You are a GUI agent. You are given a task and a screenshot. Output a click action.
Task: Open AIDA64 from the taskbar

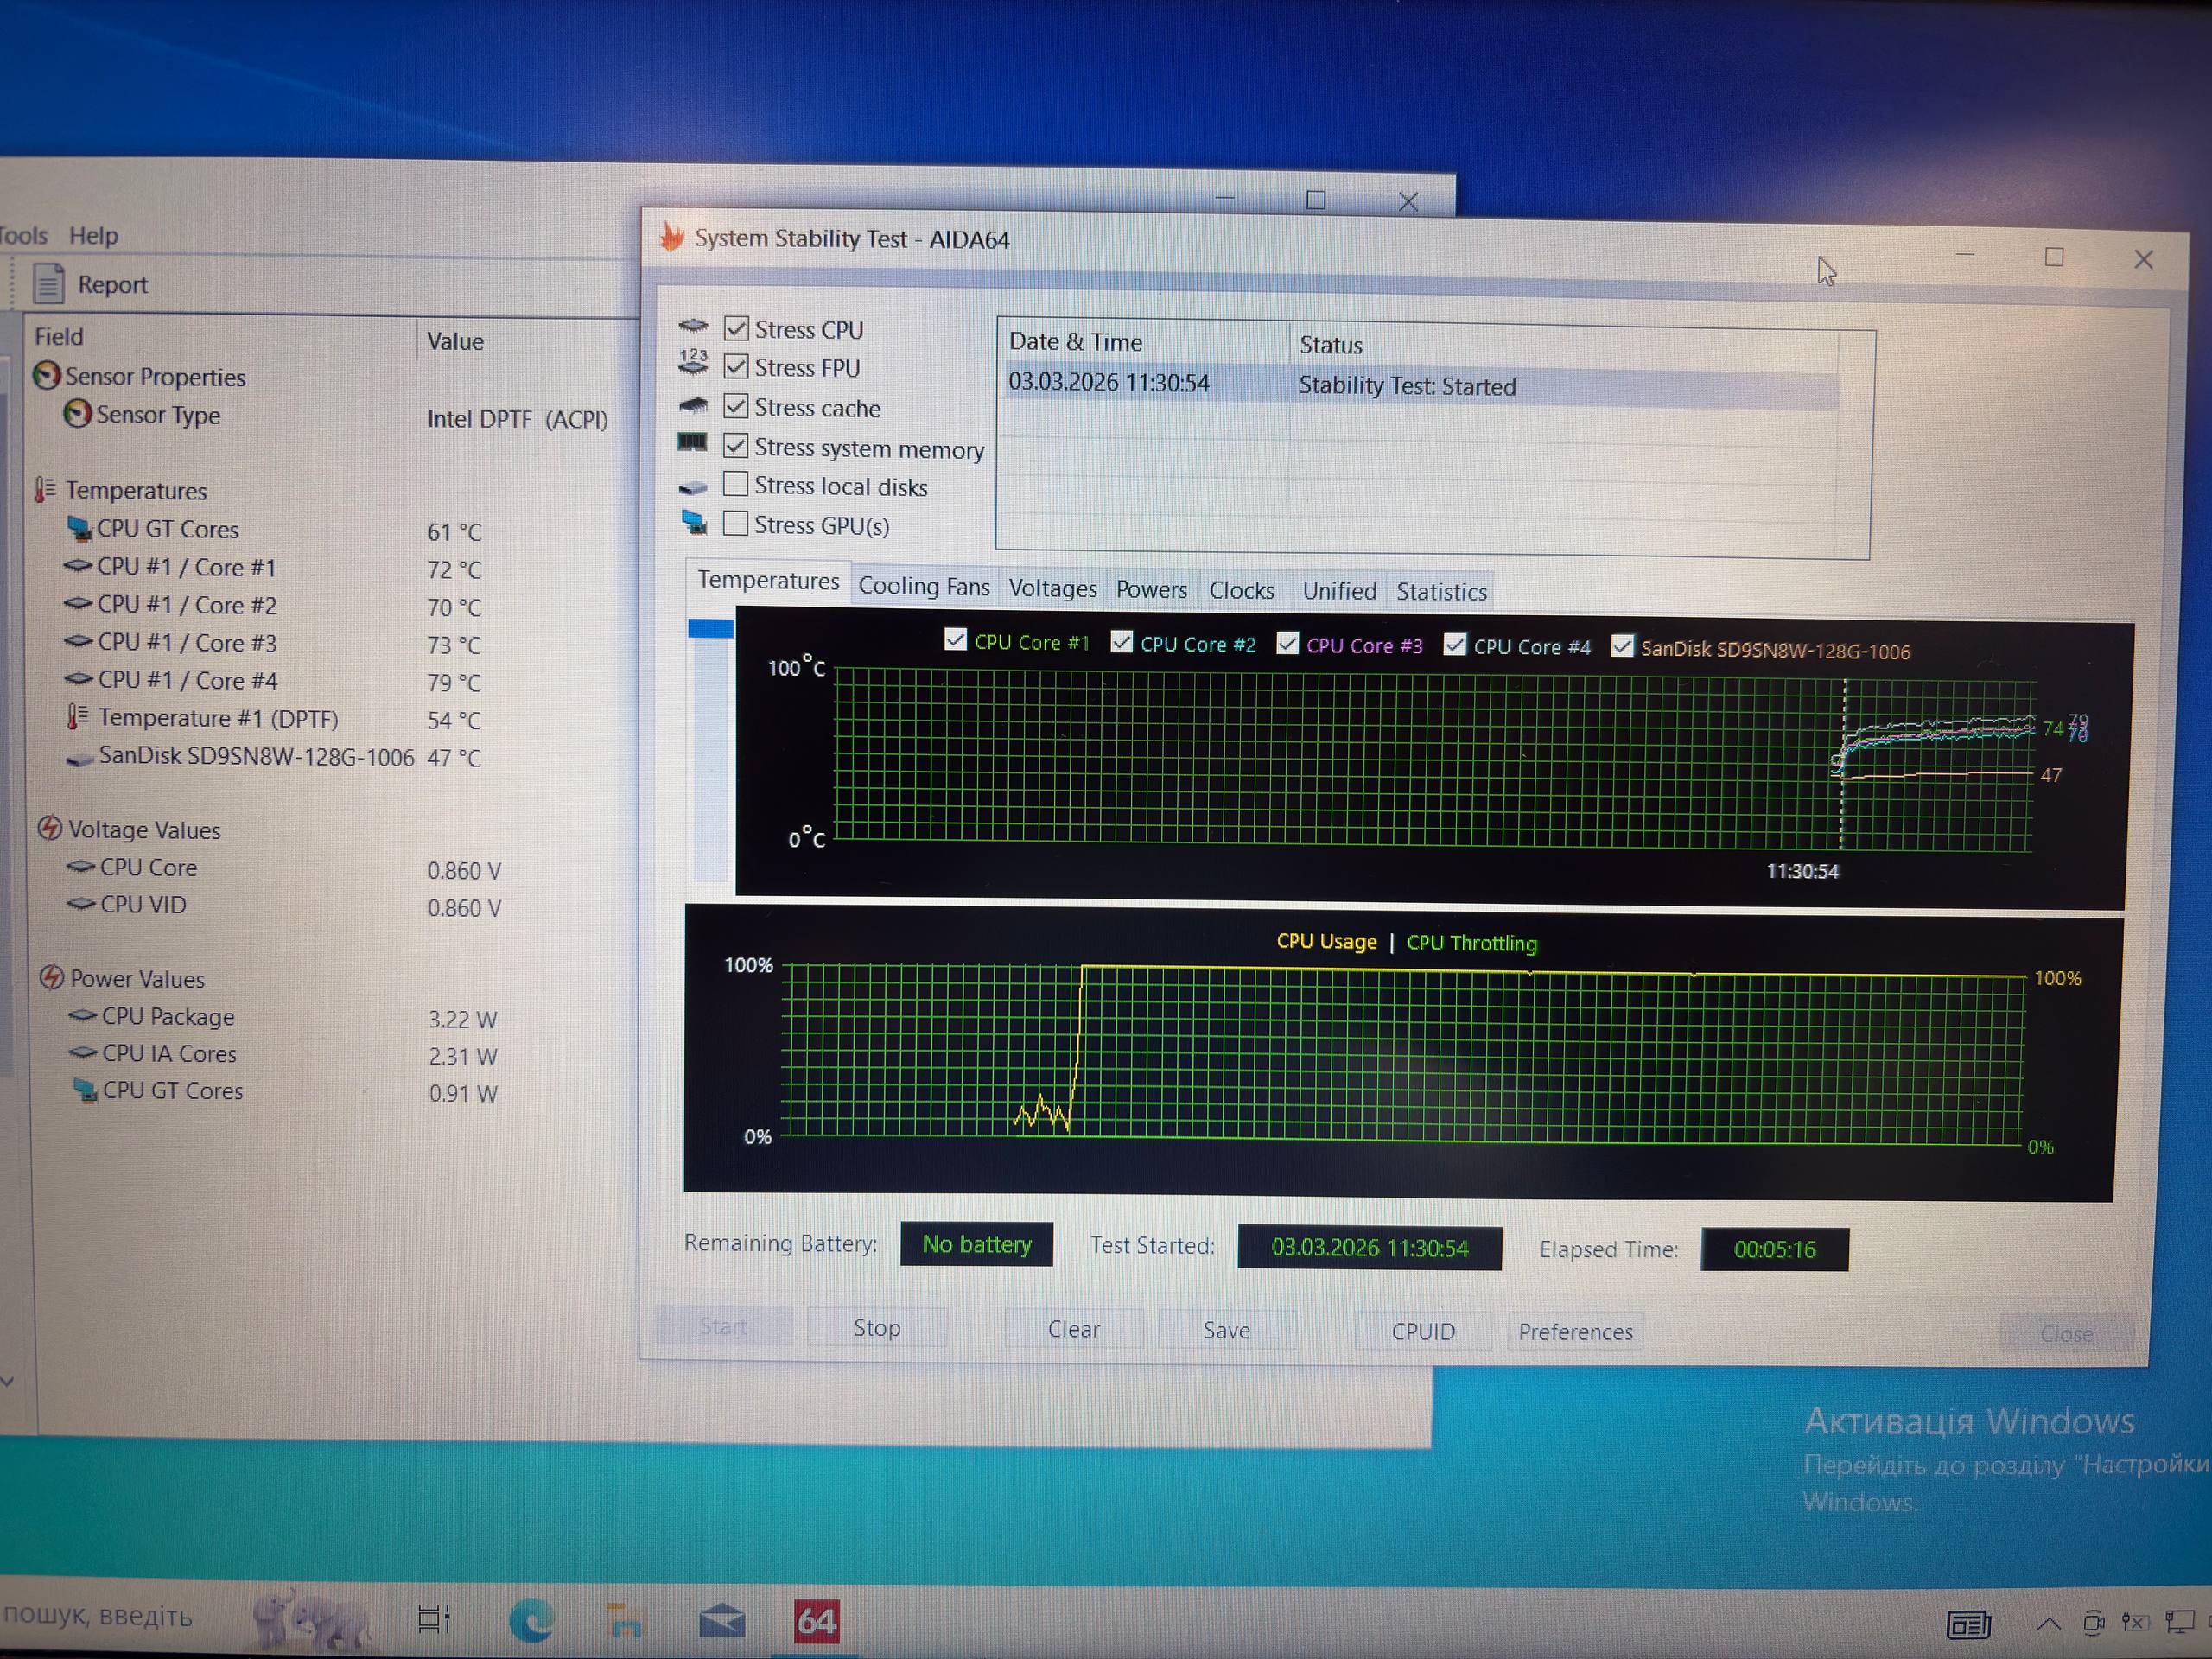coord(816,1620)
